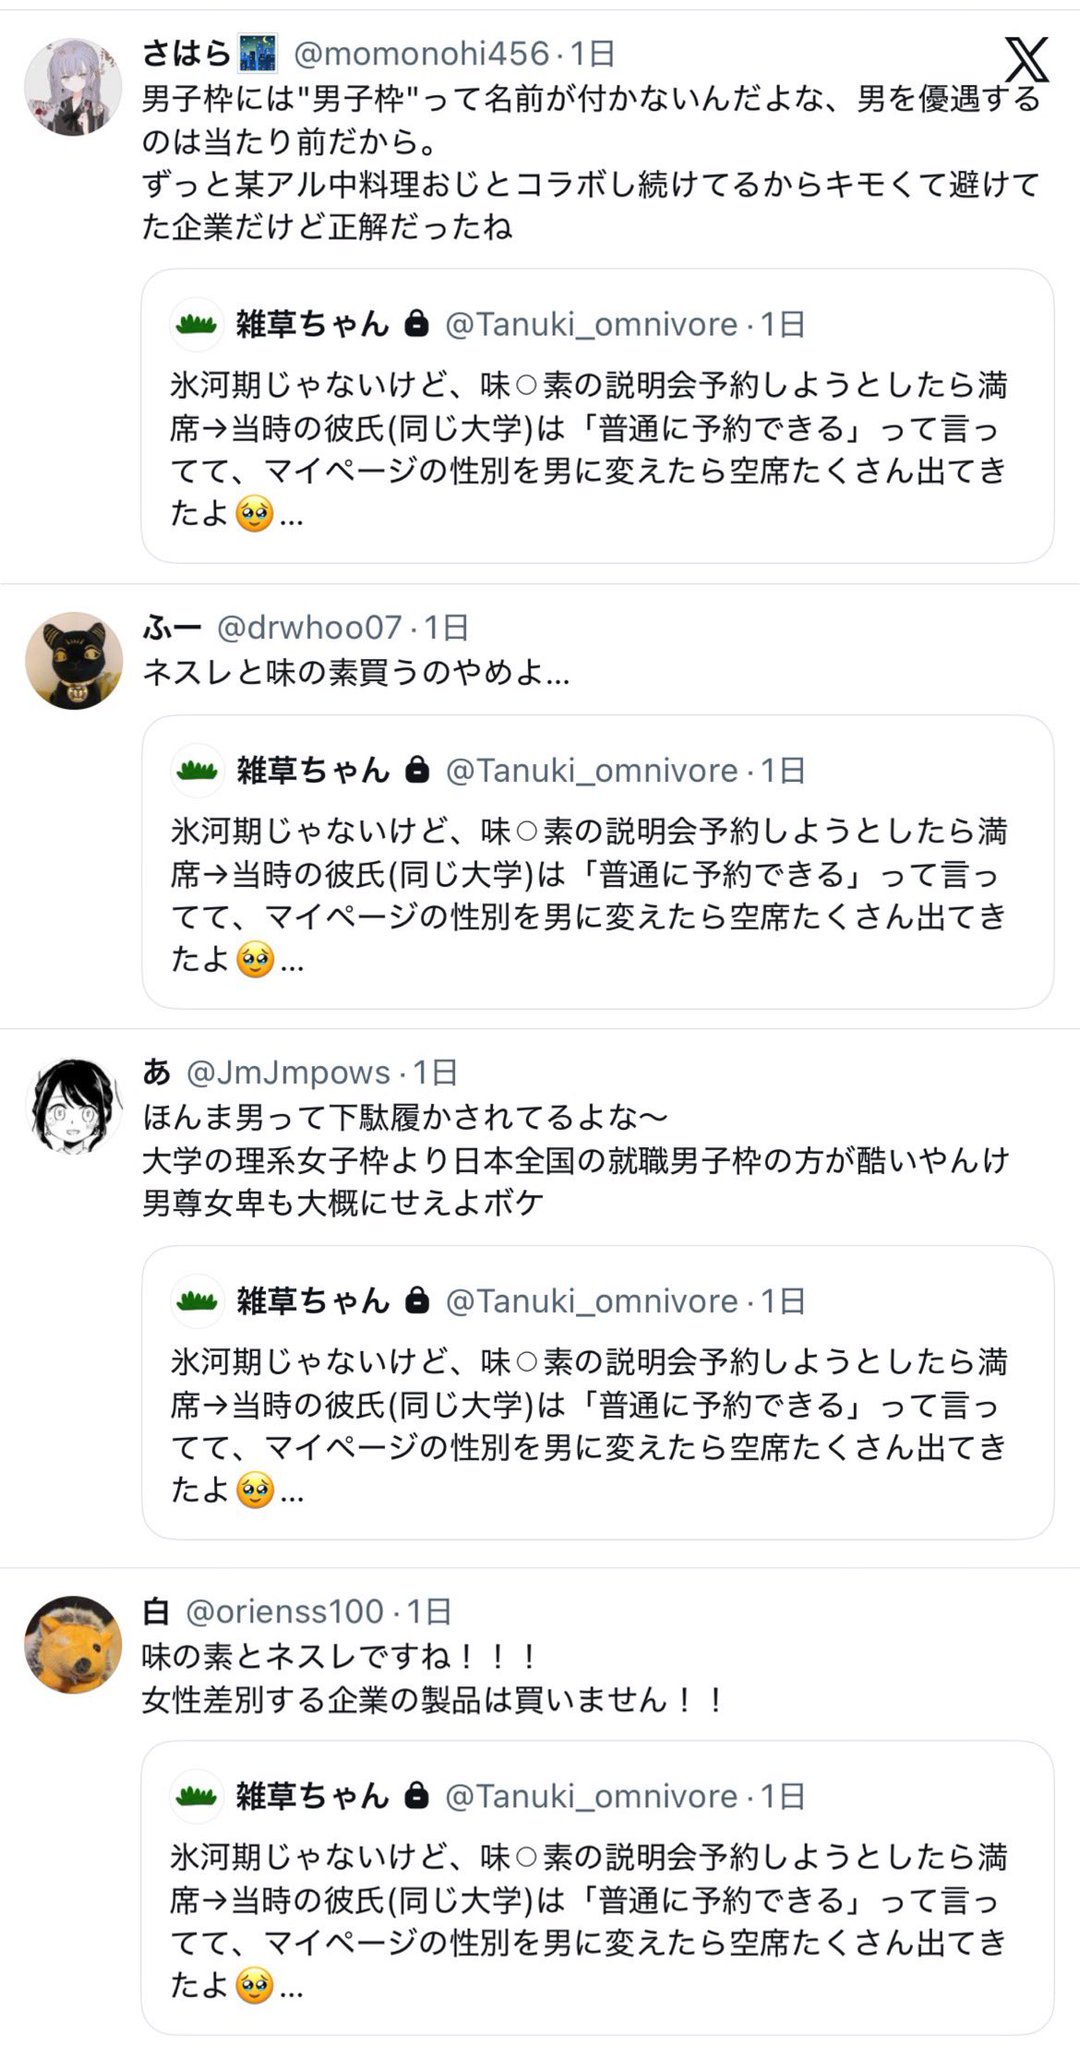Screen dimensions: 1080x2048
Task: Expand truncated text in third quoted tweet
Action: [292, 1493]
